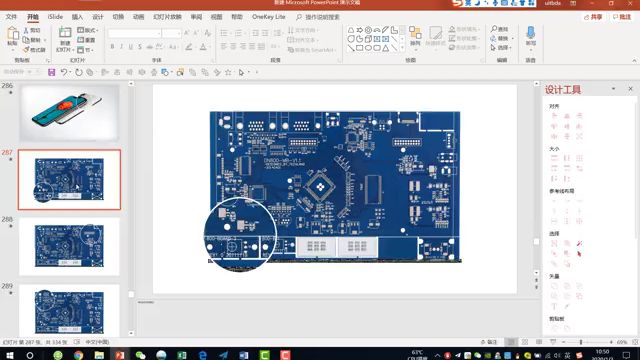640x360 pixels.
Task: Click the Save icon in quick access toolbar
Action: pos(51,72)
